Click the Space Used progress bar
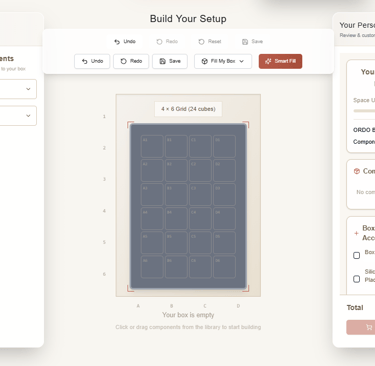The height and width of the screenshot is (366, 375). coord(364,111)
